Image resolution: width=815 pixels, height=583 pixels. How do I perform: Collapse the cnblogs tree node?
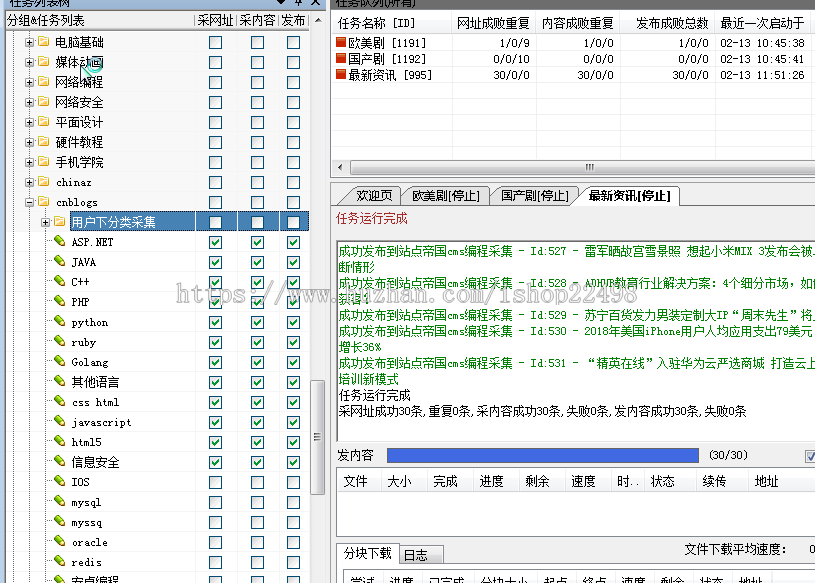(x=30, y=202)
